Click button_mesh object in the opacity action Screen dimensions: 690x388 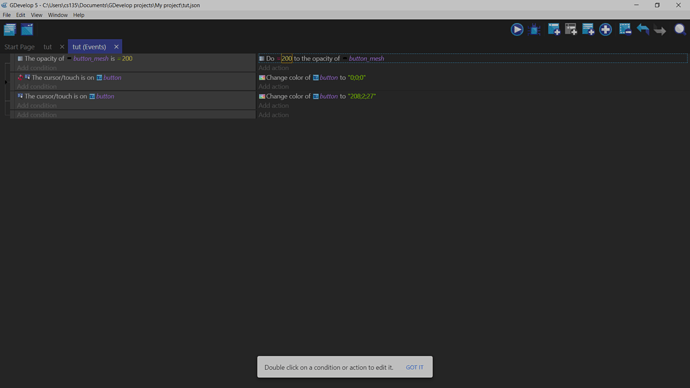(366, 59)
